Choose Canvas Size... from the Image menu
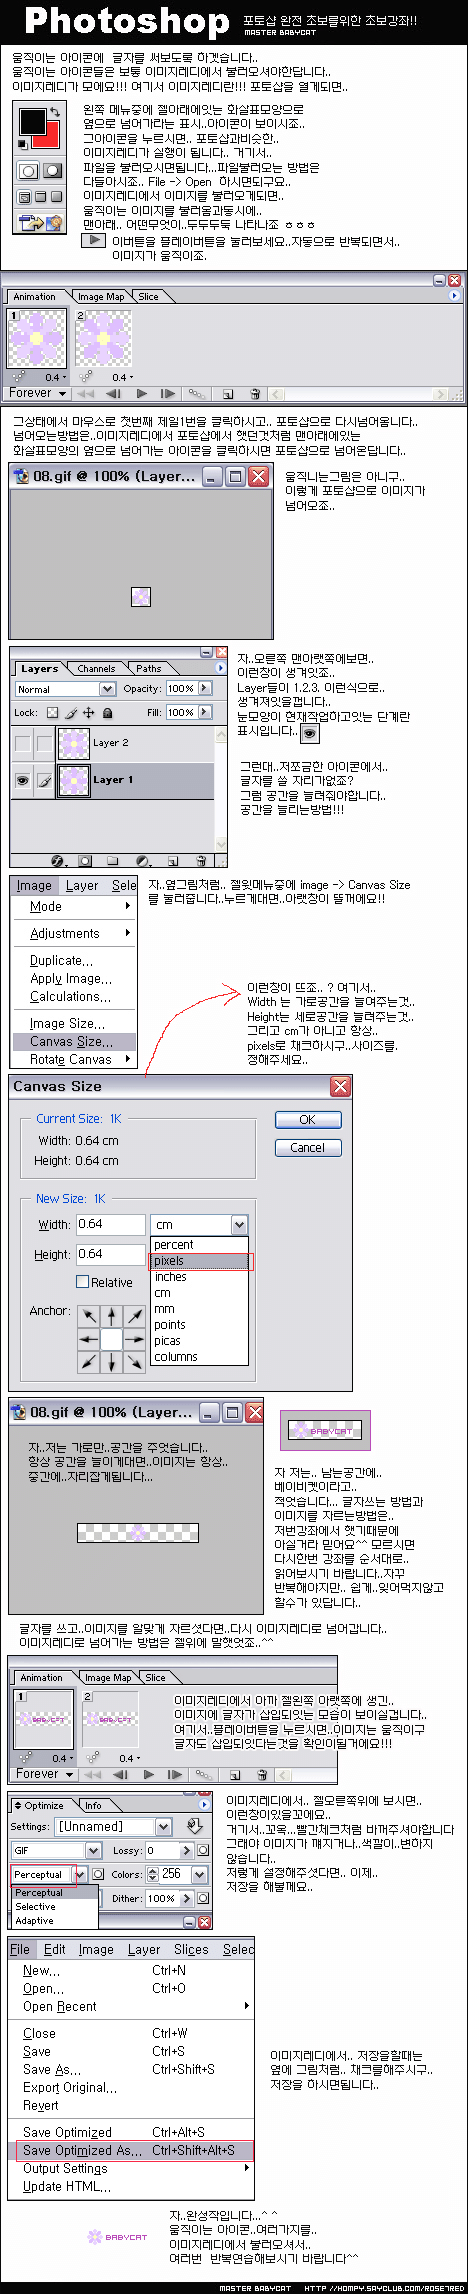The image size is (468, 2294). (x=75, y=1041)
